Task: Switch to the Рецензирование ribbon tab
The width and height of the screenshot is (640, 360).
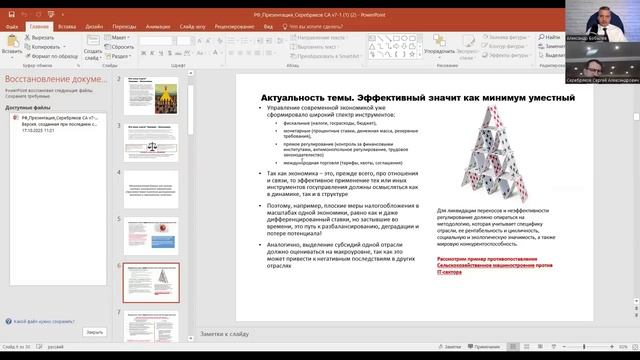Action: [234, 27]
